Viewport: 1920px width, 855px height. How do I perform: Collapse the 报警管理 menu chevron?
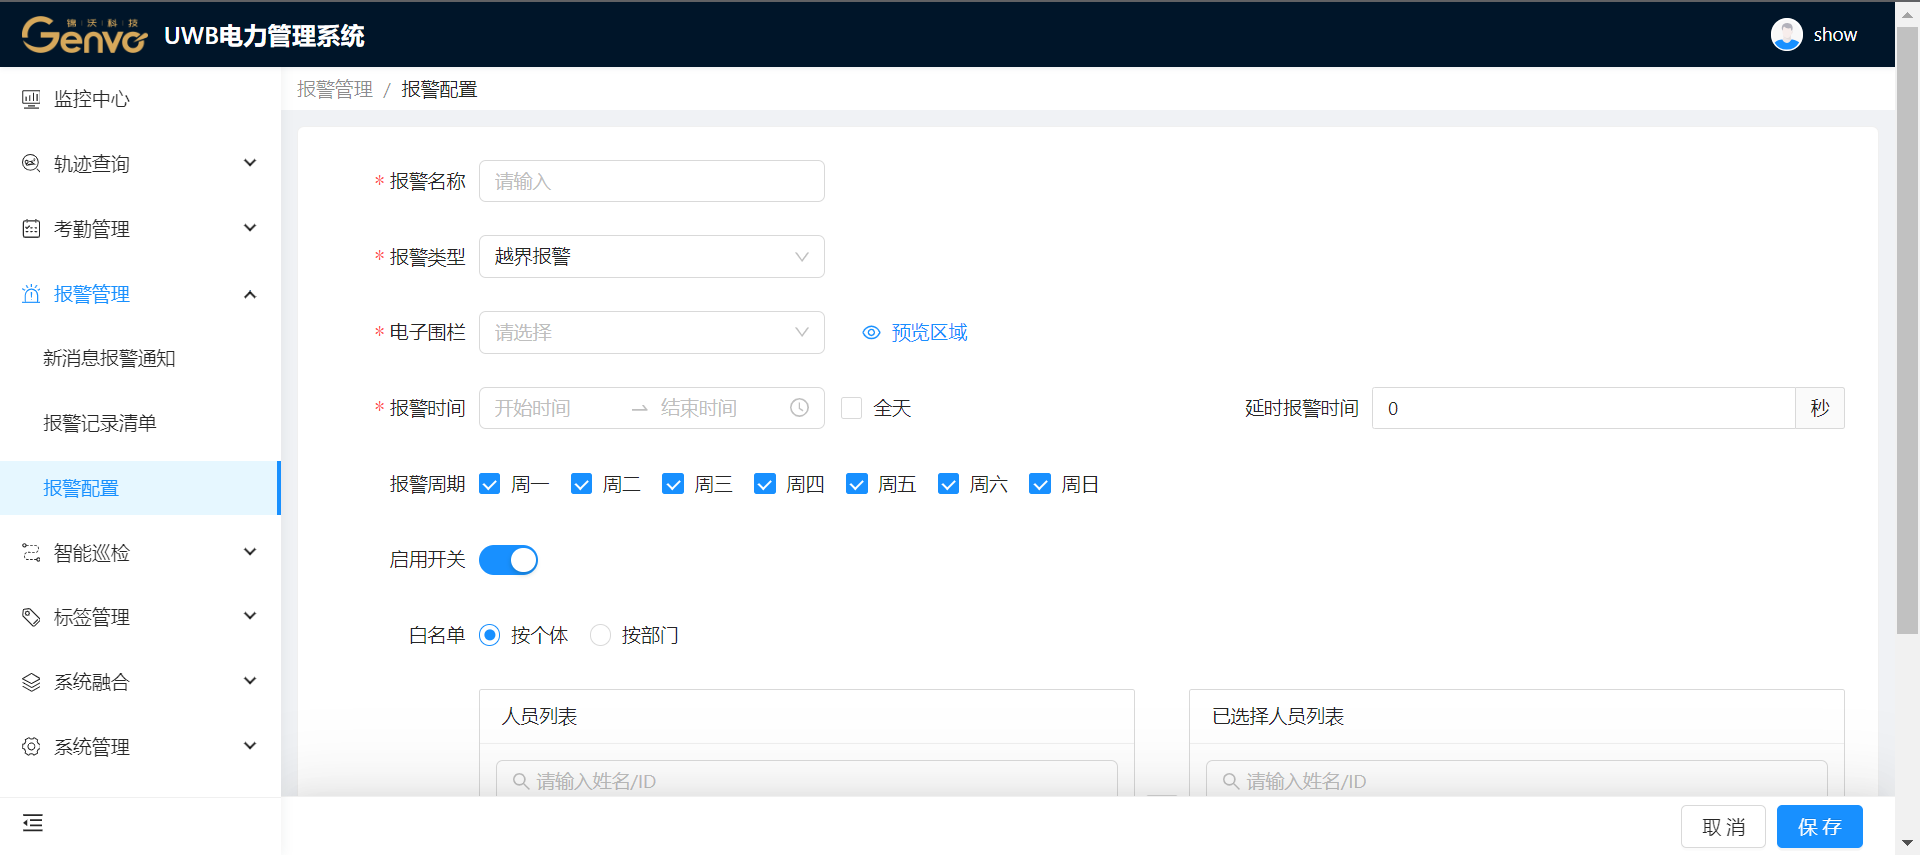pyautogui.click(x=250, y=294)
